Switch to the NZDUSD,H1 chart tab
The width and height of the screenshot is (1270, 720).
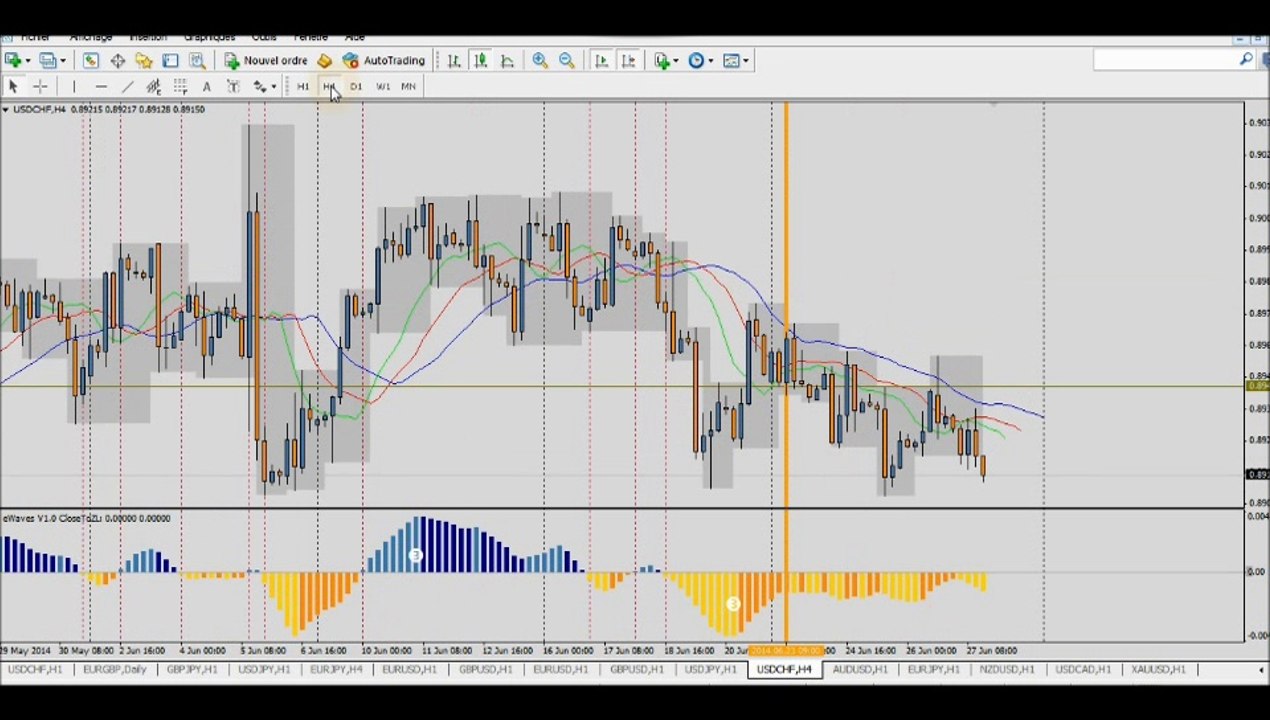tap(1007, 669)
